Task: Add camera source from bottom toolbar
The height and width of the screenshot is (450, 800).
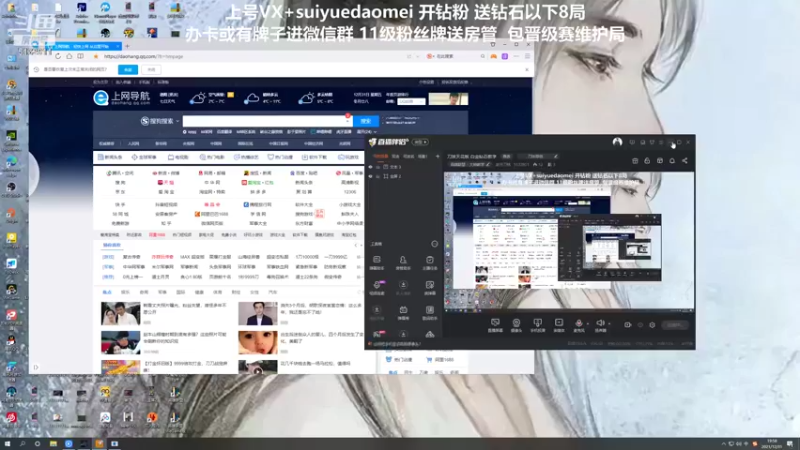Action: click(x=516, y=325)
